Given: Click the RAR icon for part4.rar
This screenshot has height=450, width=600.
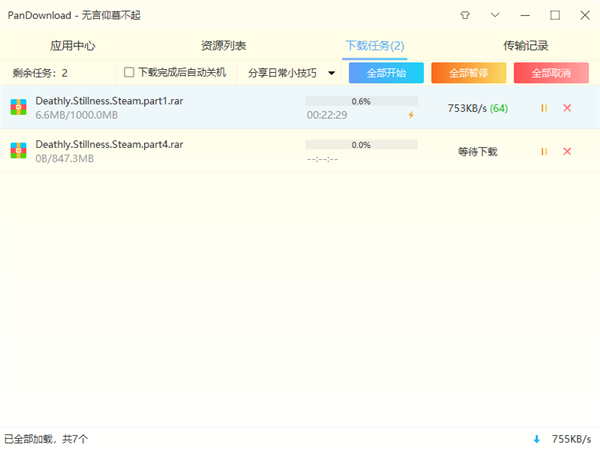Looking at the screenshot, I should click(18, 150).
